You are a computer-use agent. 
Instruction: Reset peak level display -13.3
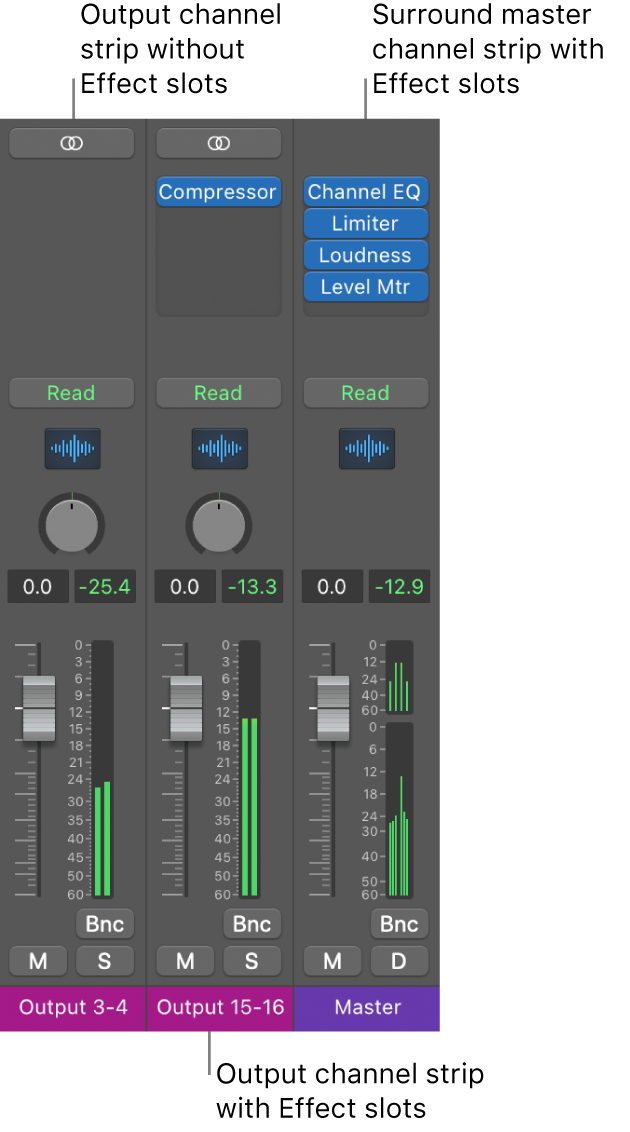252,586
